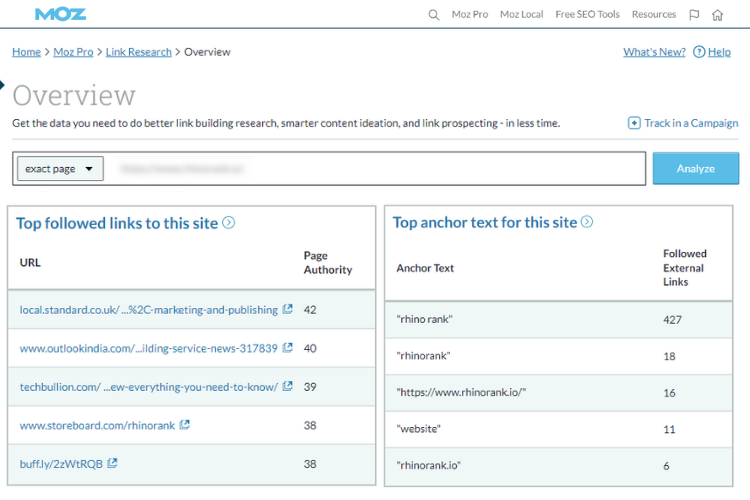
Task: Click the "https://www.rhinorank.io/" anchor cell
Action: (x=461, y=392)
